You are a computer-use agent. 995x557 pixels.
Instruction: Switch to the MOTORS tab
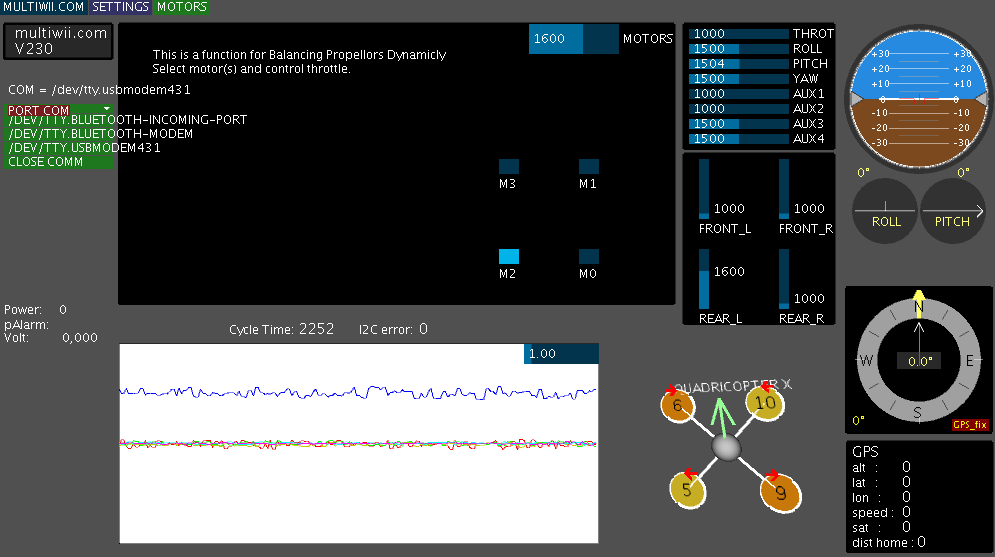tap(182, 7)
